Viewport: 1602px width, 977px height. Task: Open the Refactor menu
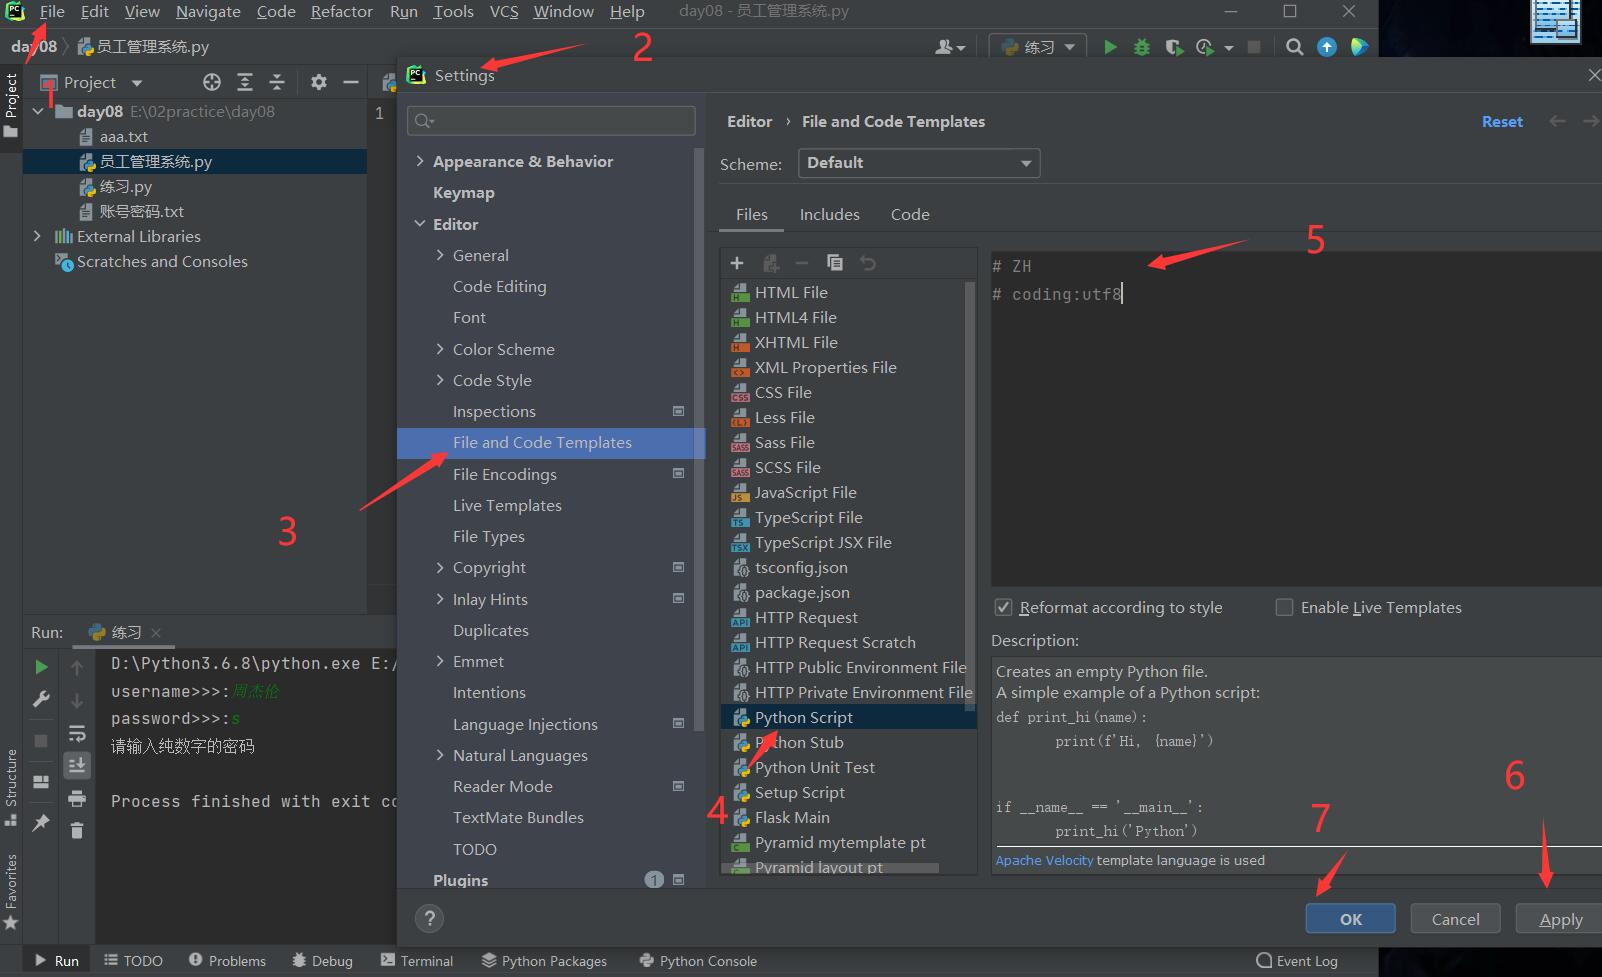341,12
